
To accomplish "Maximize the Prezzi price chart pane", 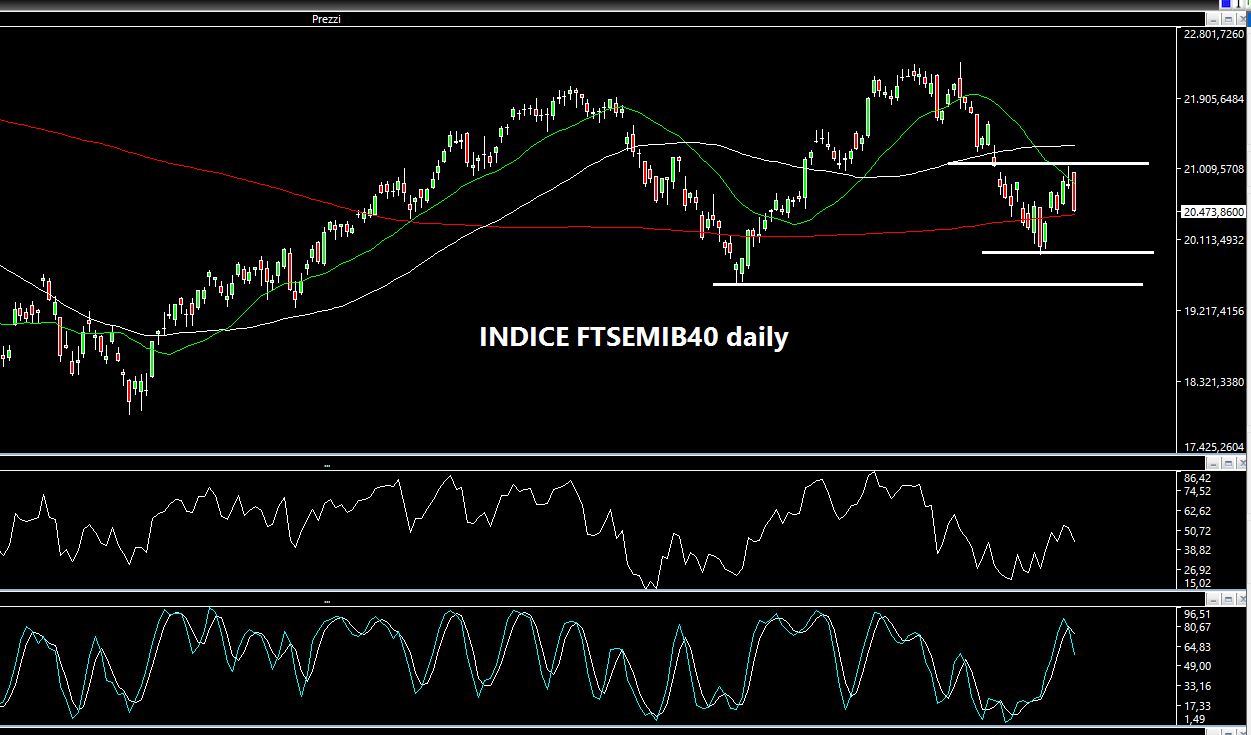I will [x=1228, y=19].
